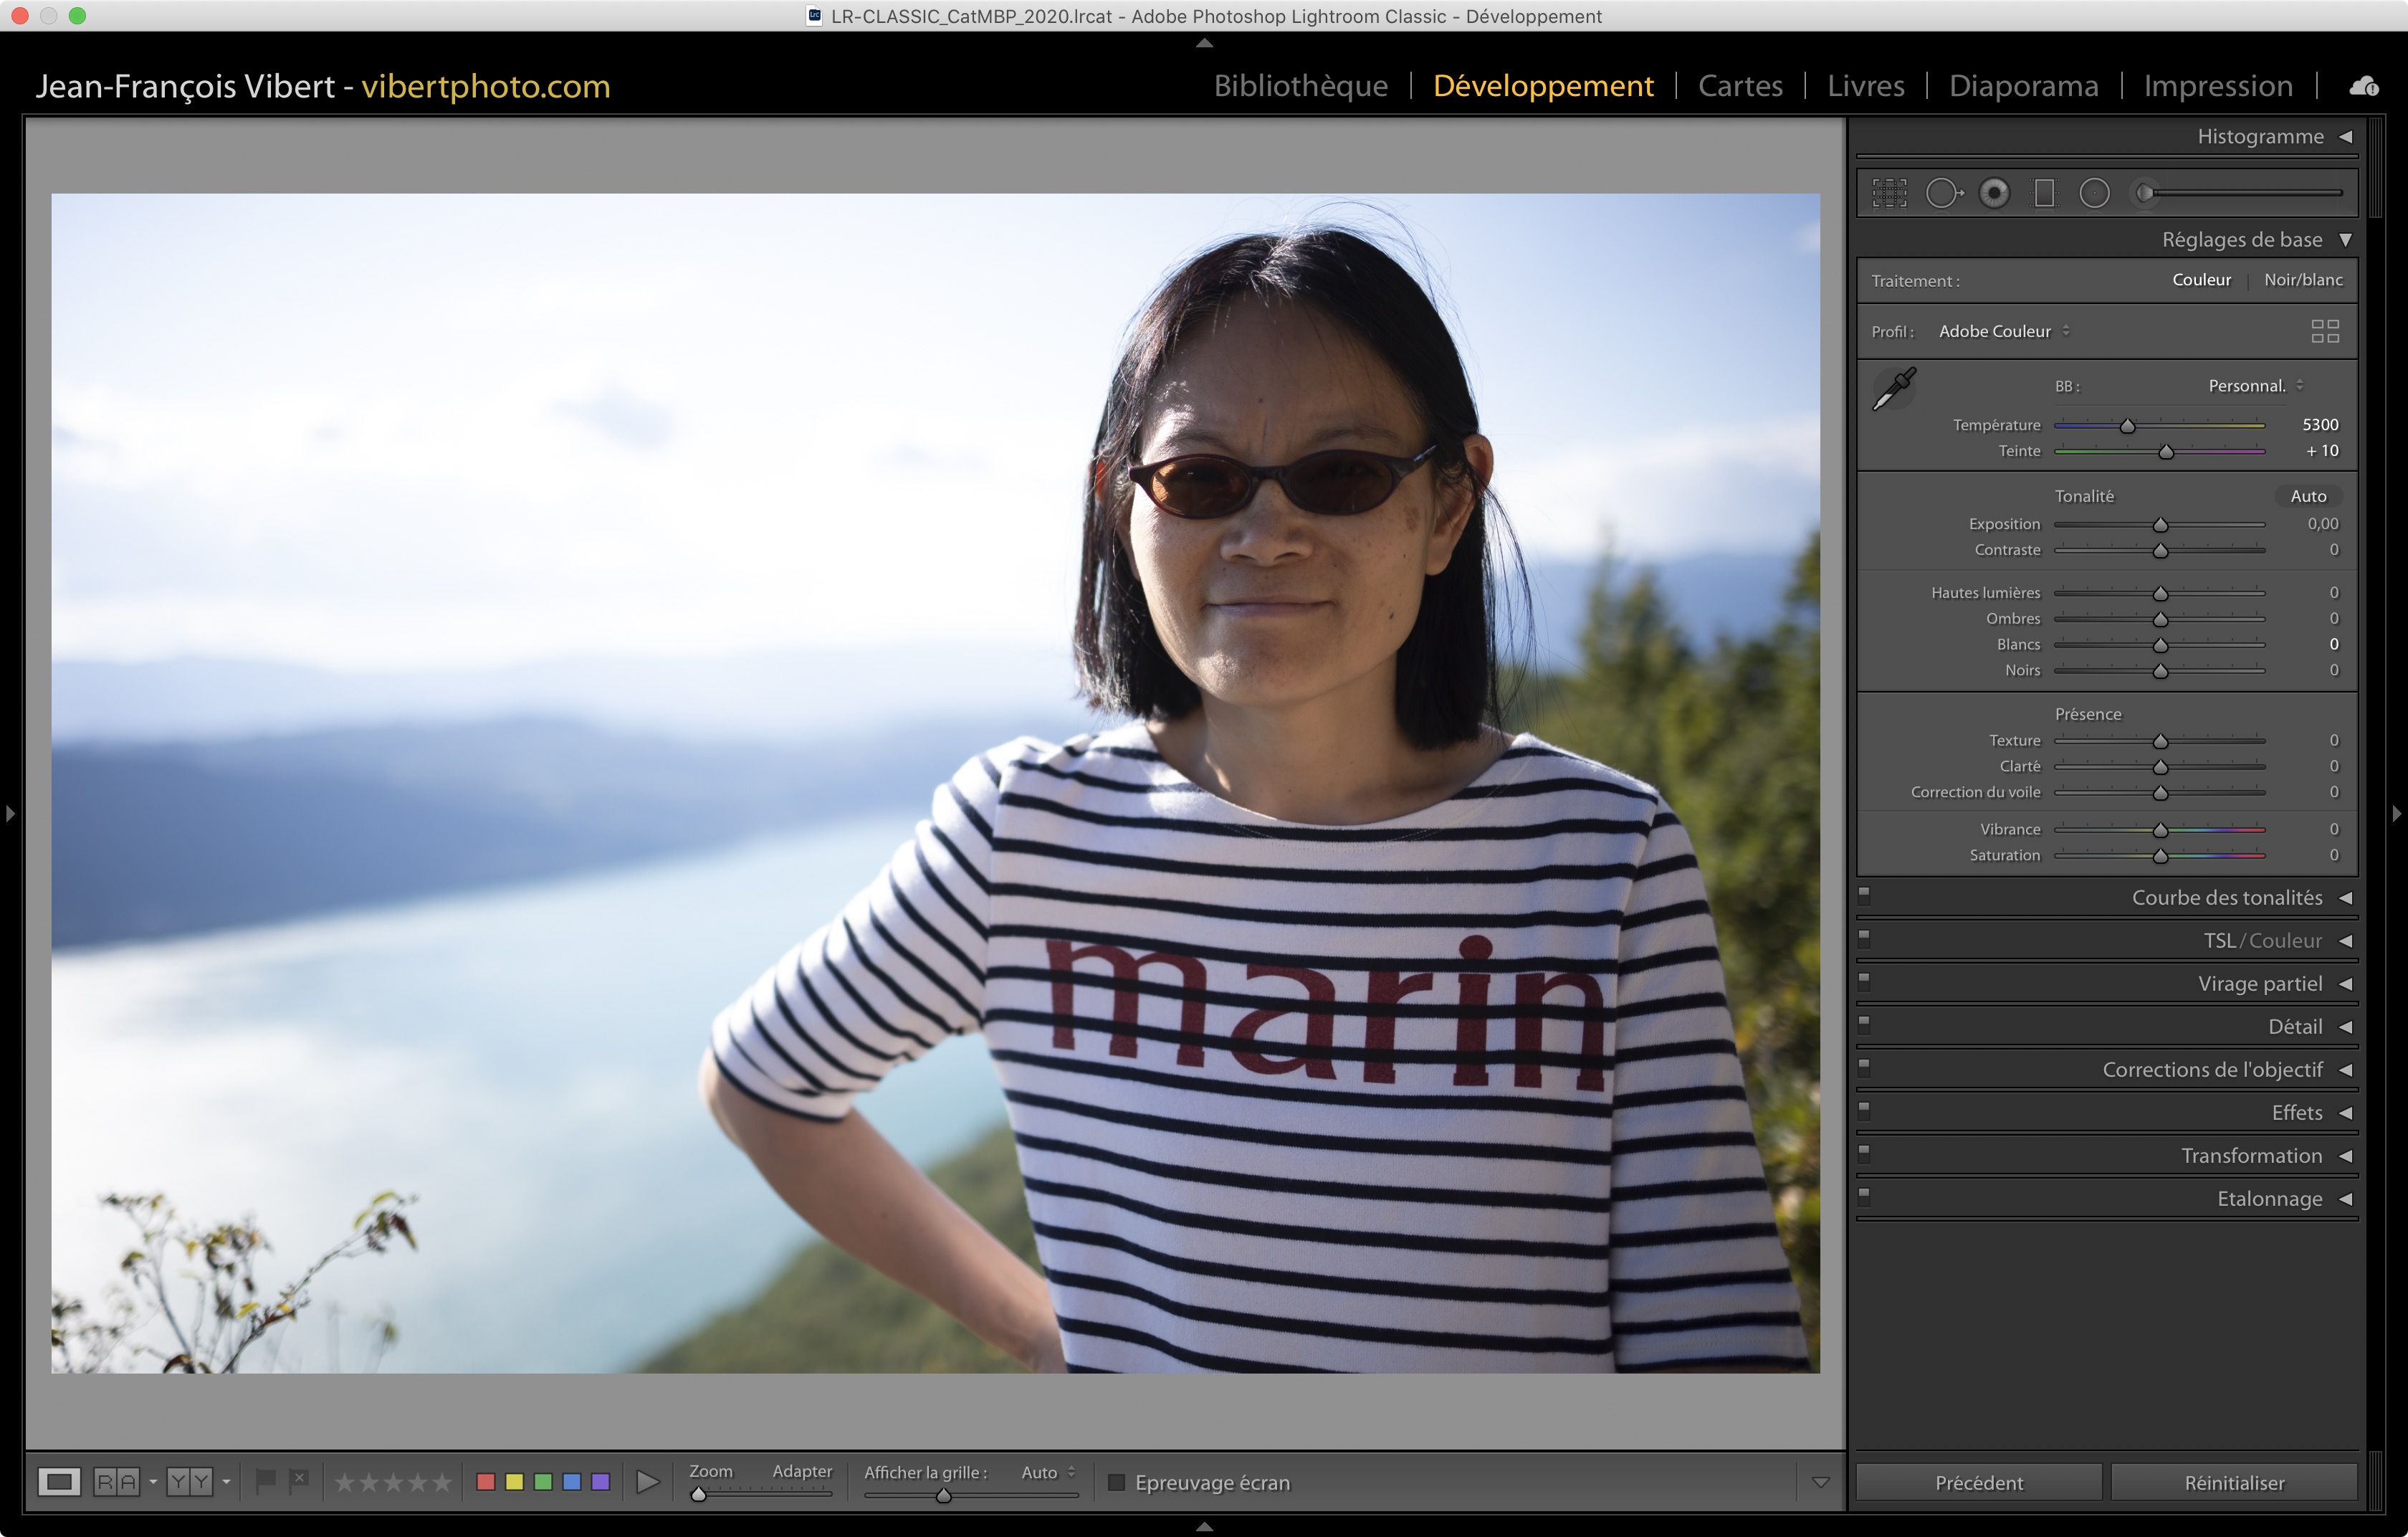2408x1537 pixels.
Task: Open the profile browser grid icon
Action: [2324, 331]
